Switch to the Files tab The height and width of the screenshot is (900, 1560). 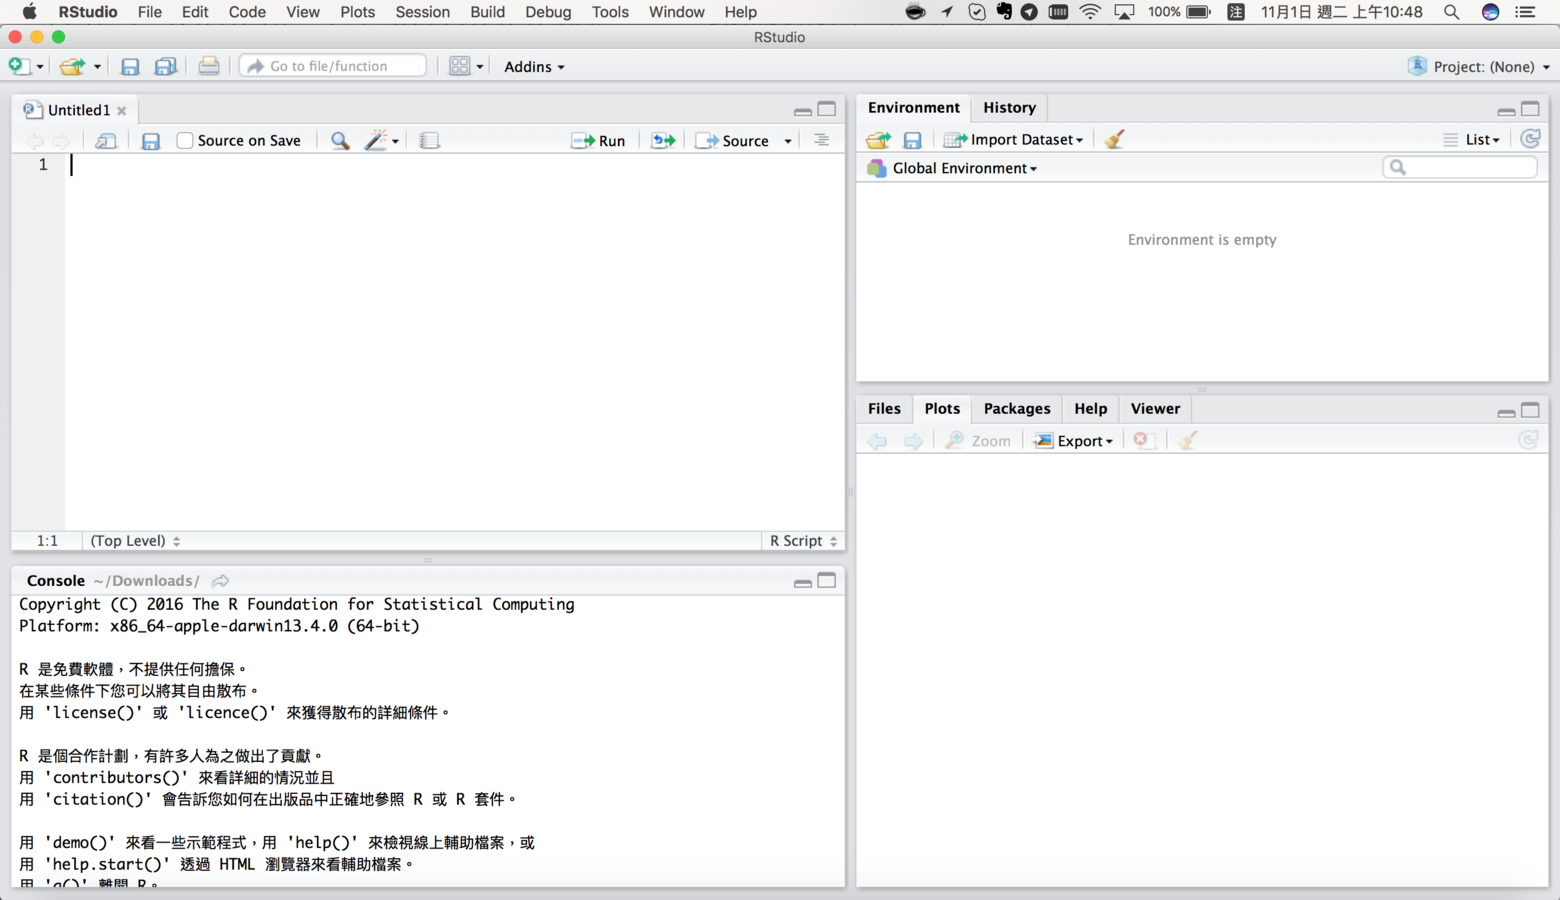[x=884, y=409]
